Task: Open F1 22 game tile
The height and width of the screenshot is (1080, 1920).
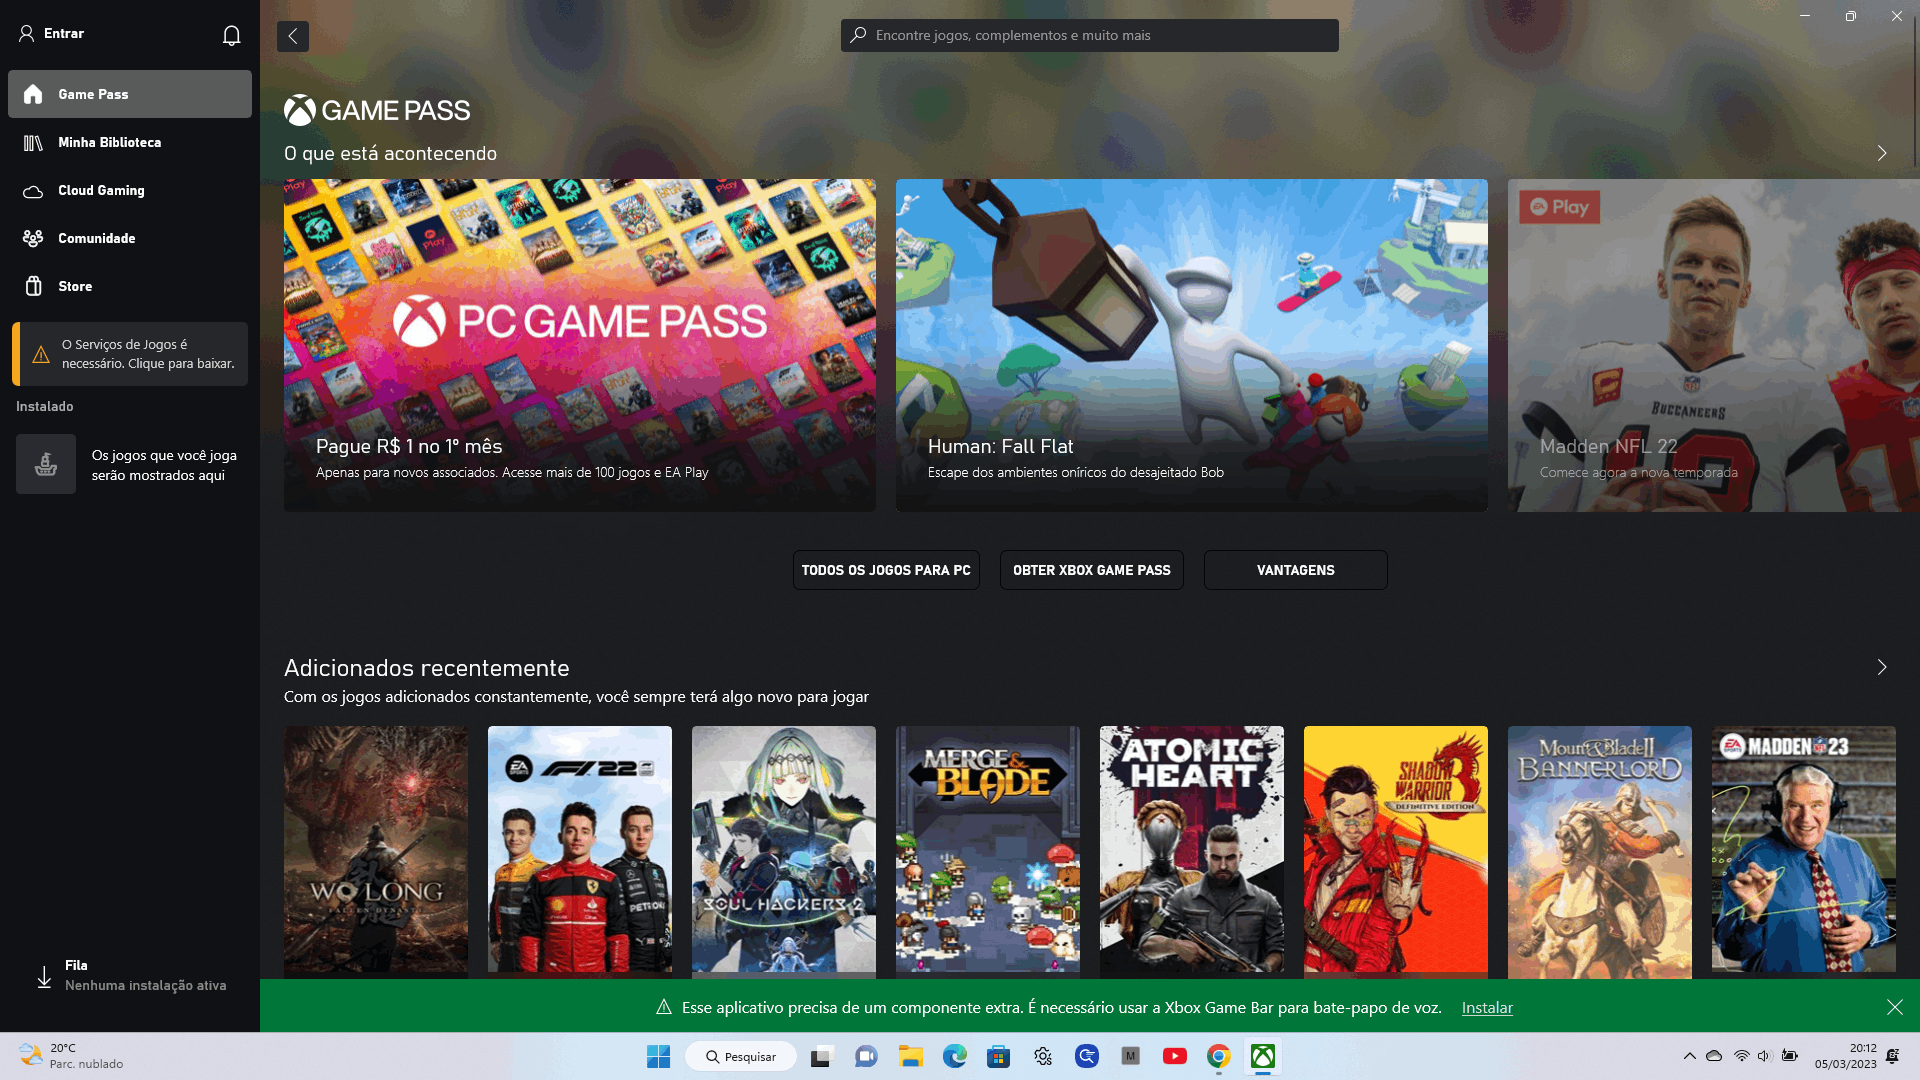Action: (x=580, y=850)
